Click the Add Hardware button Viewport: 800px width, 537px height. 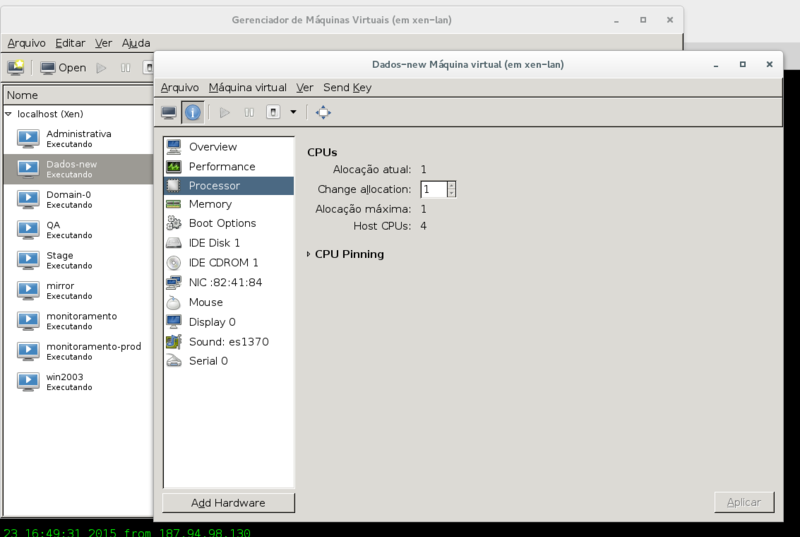(x=229, y=503)
